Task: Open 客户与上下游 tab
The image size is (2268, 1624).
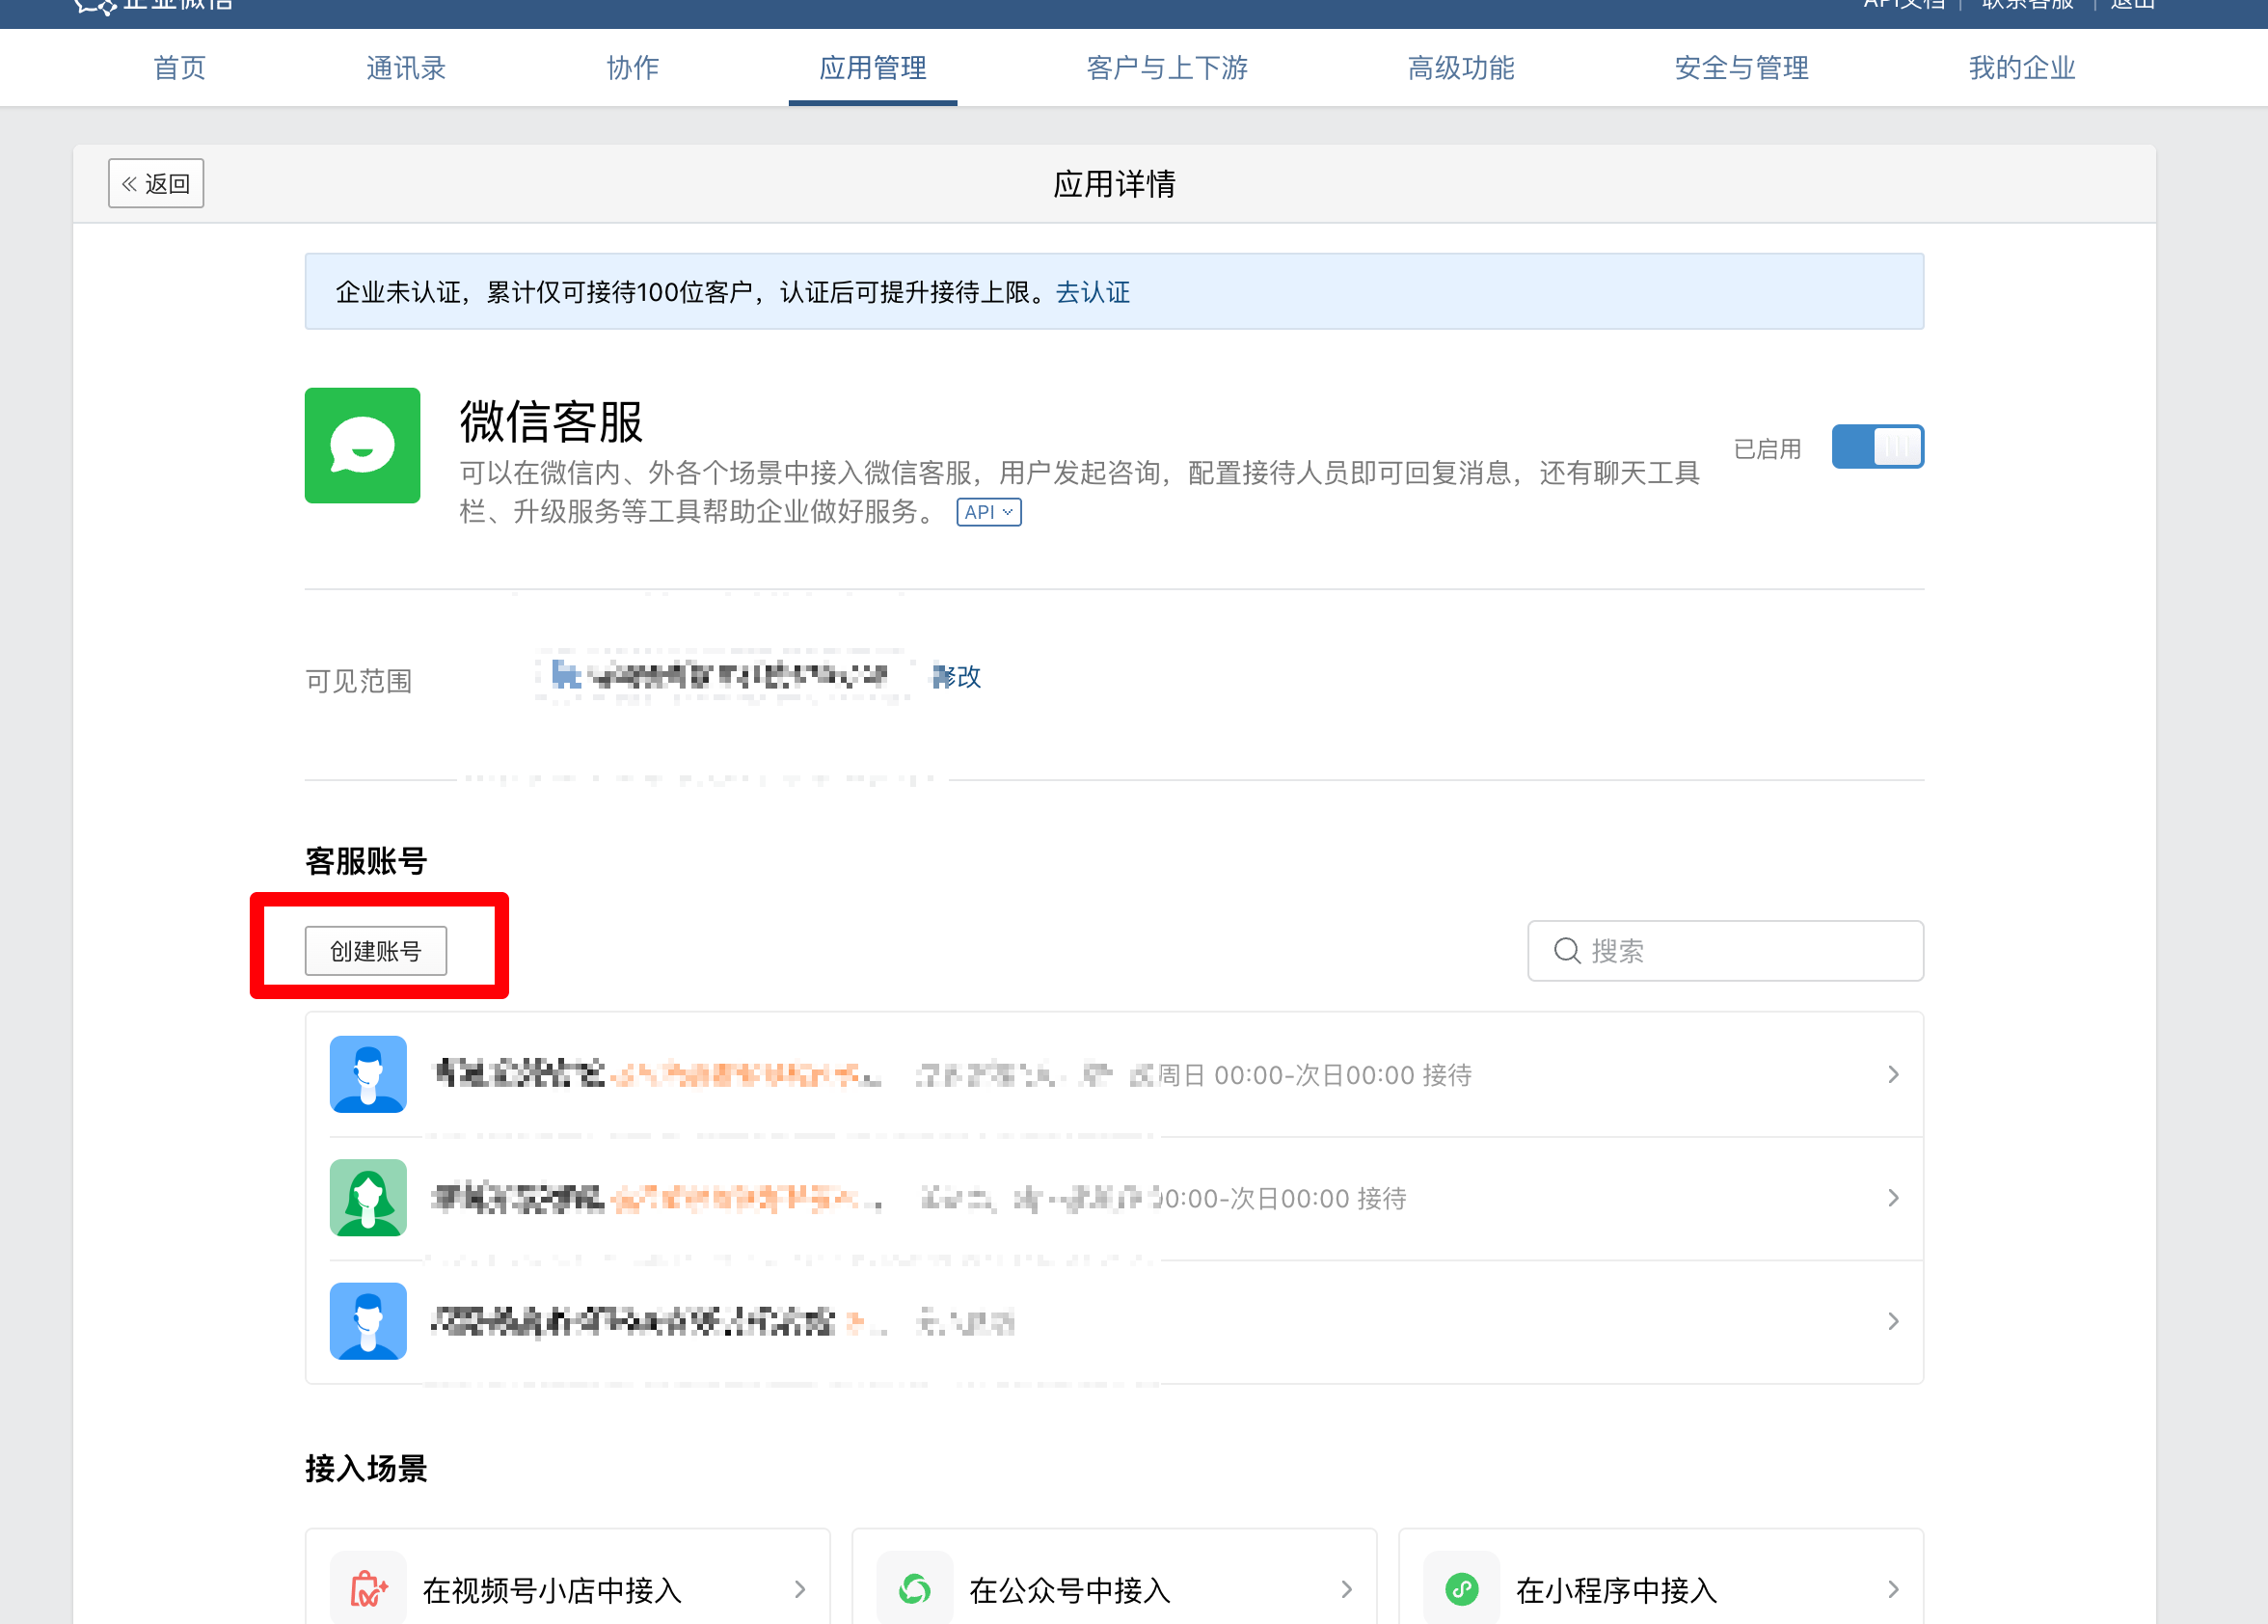Action: [1167, 68]
